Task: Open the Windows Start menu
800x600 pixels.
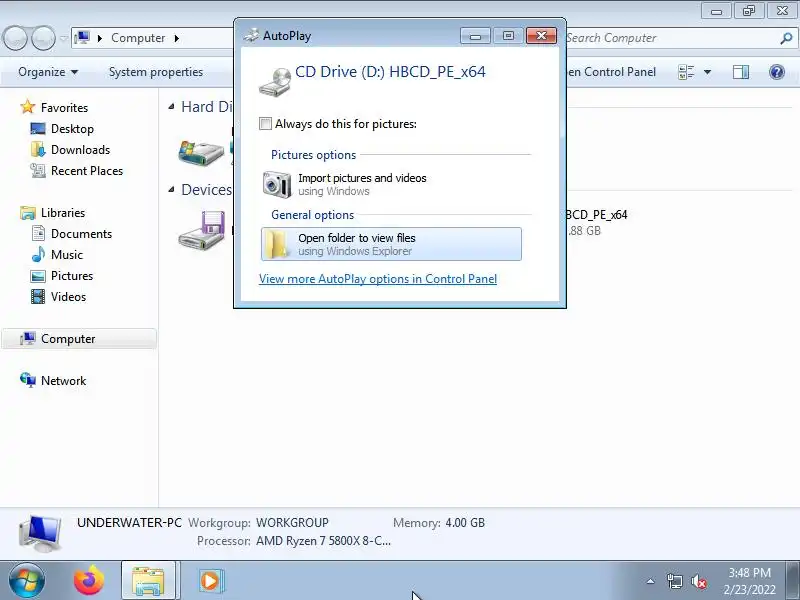Action: [x=26, y=580]
